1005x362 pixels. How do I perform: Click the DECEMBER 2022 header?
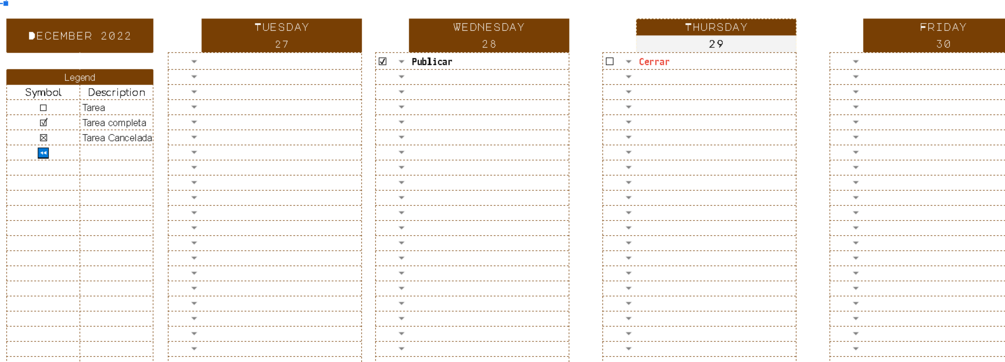[x=80, y=36]
